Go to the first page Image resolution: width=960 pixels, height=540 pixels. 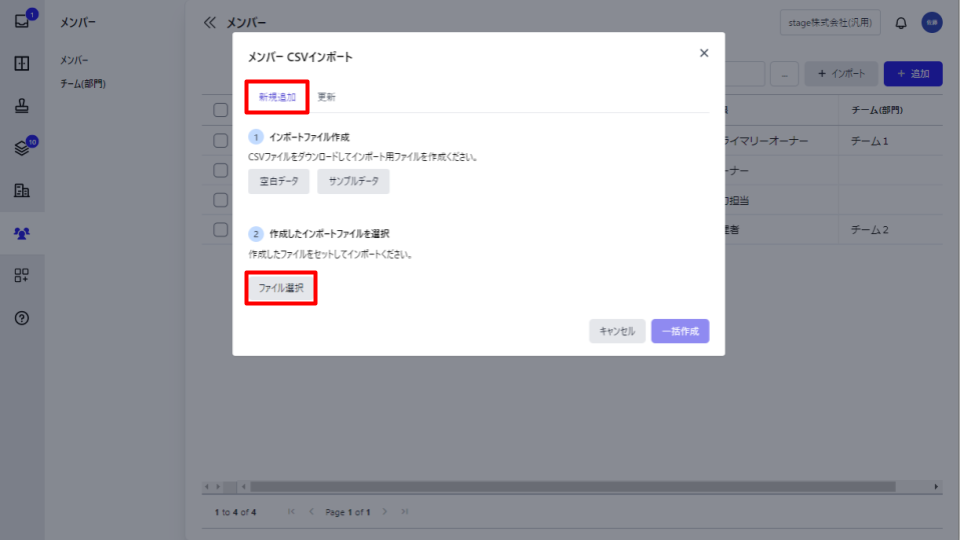291,512
